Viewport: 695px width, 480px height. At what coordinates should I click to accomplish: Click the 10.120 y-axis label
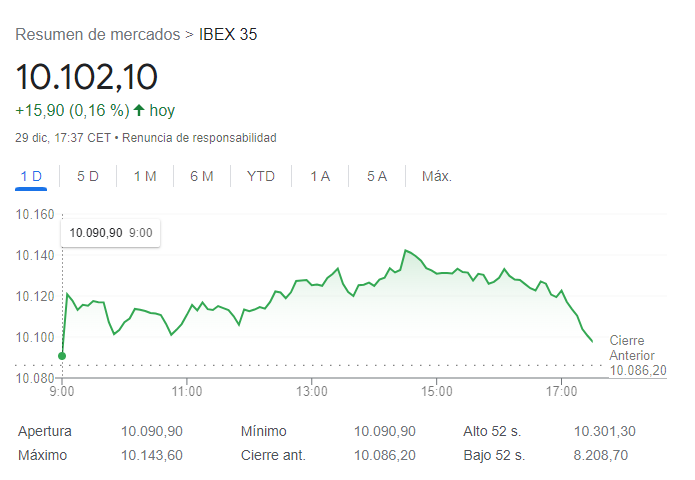[x=35, y=296]
